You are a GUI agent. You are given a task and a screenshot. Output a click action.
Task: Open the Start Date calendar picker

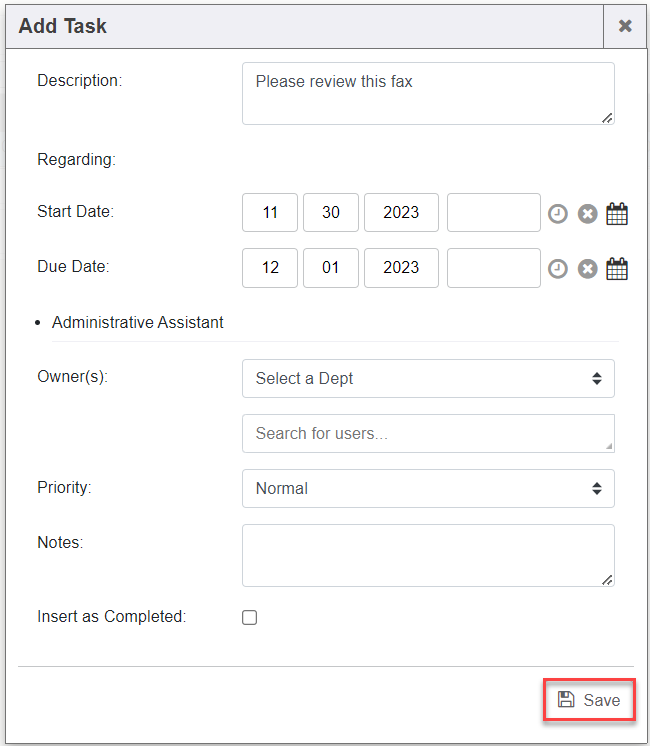(x=618, y=213)
